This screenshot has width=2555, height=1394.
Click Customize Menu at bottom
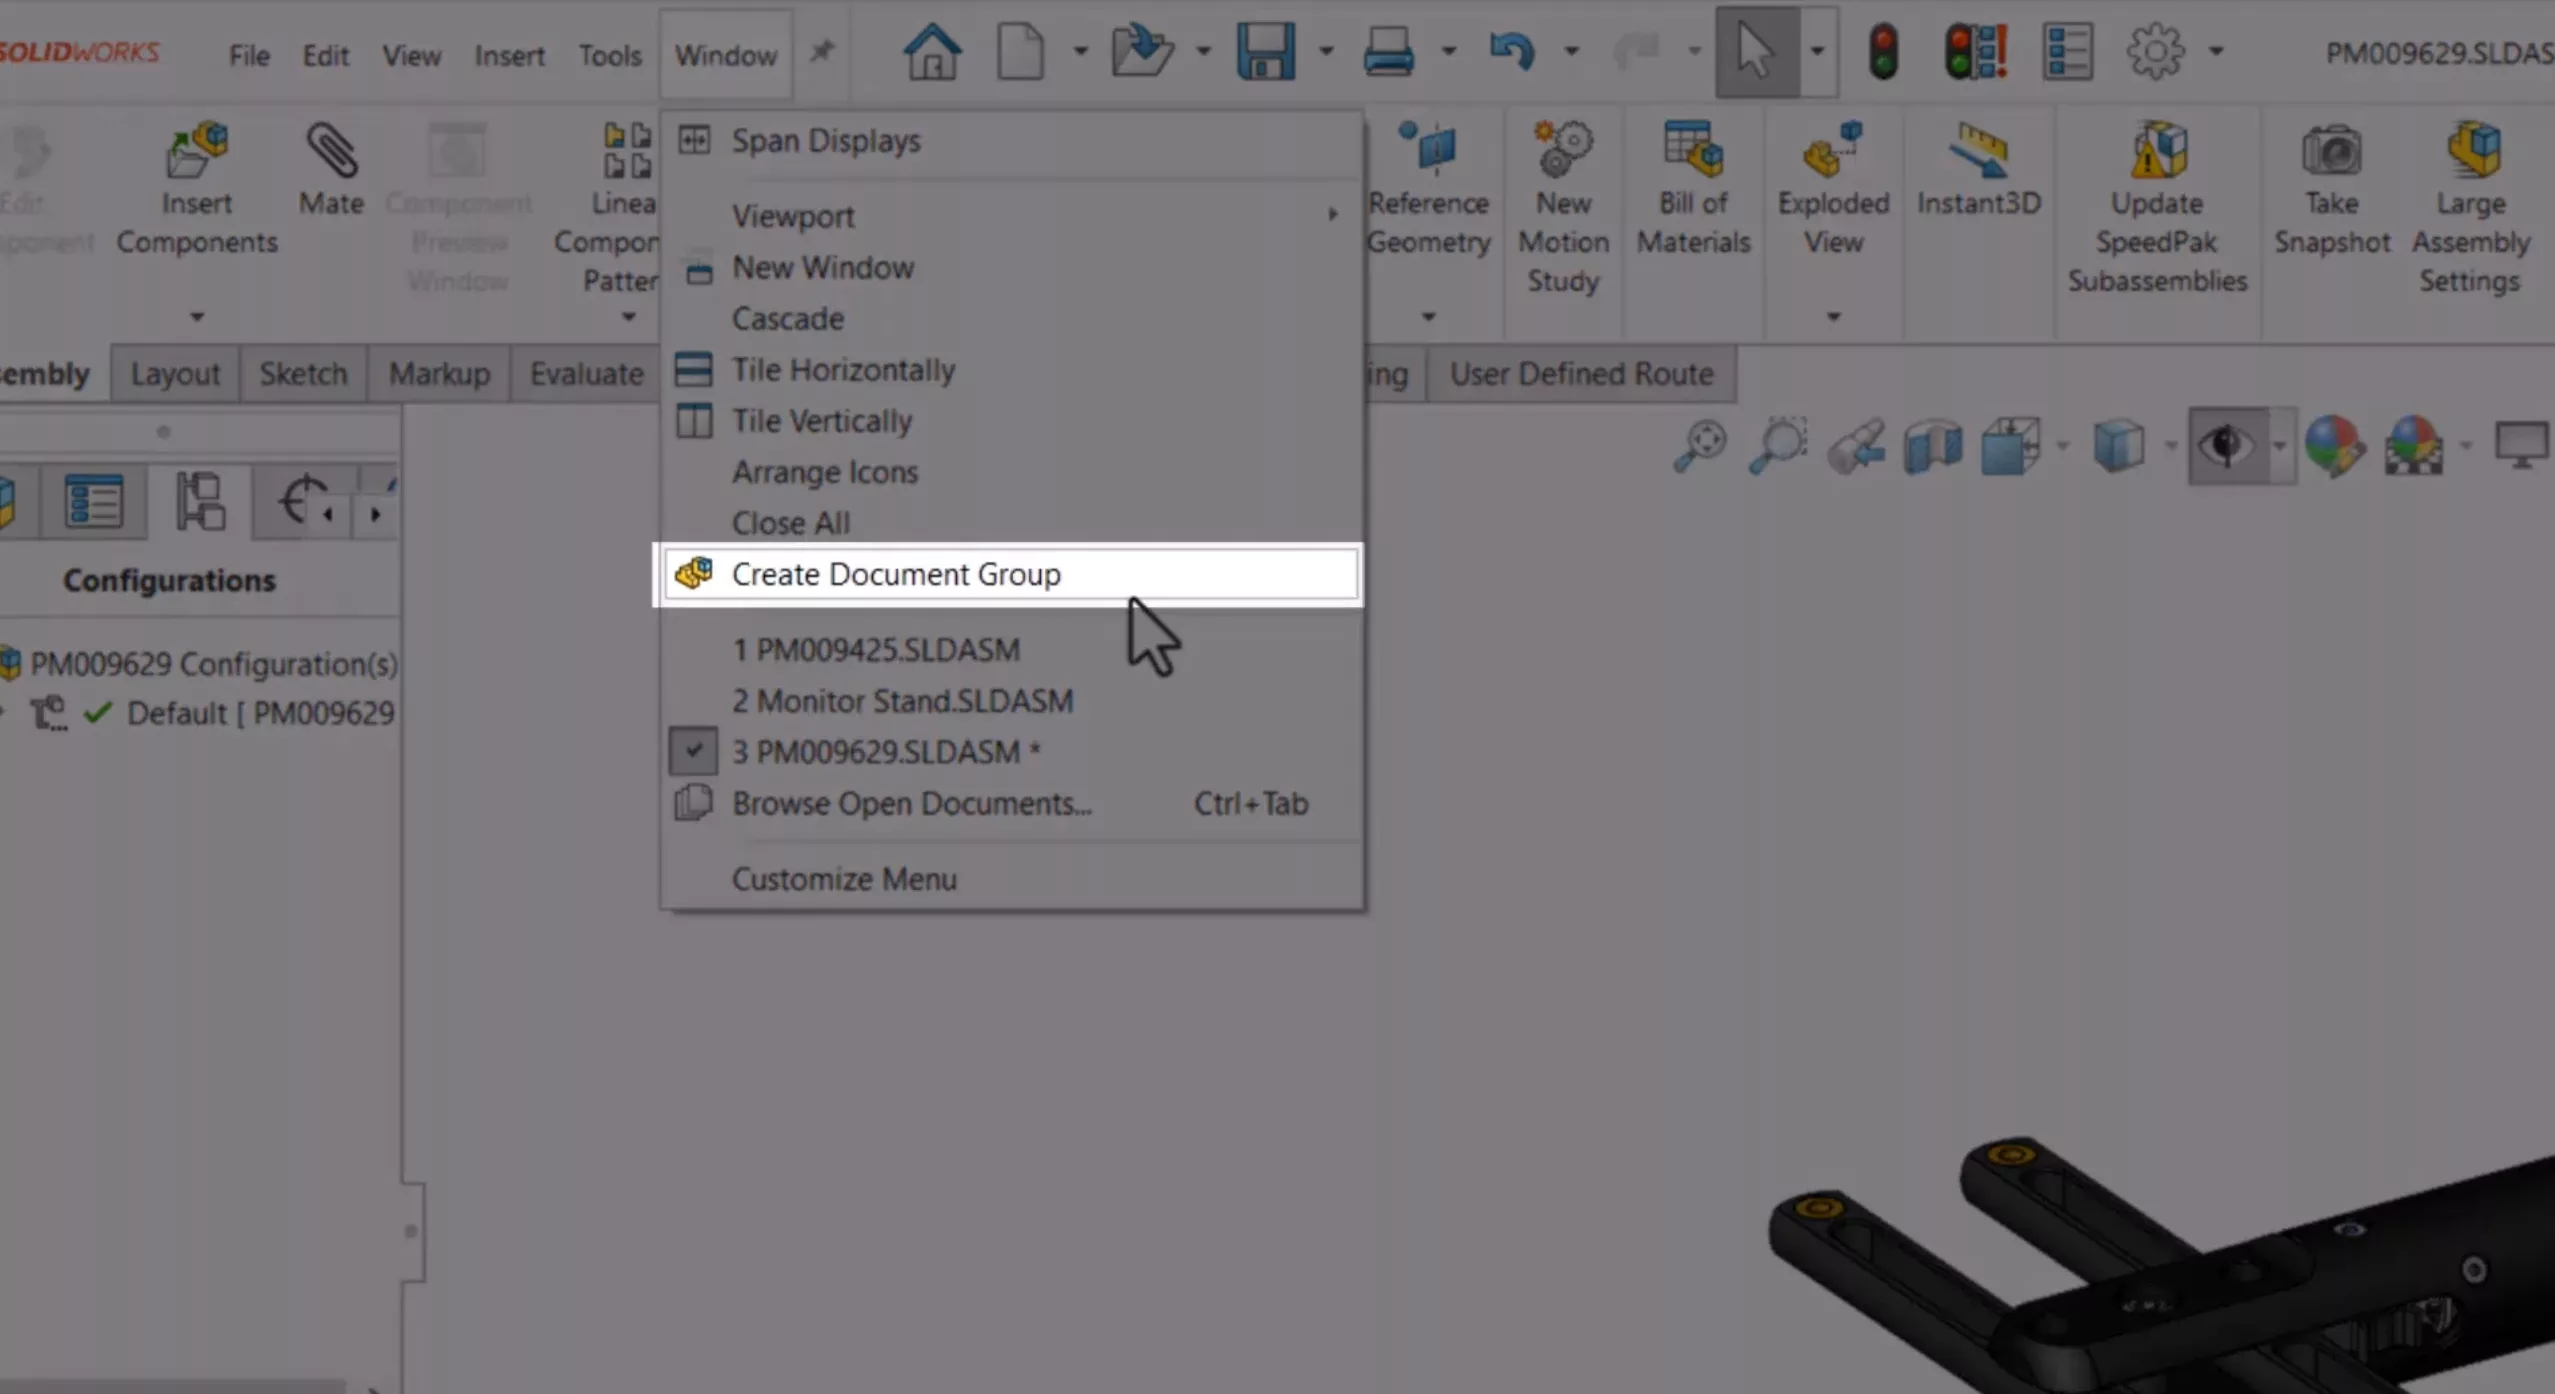click(x=843, y=877)
